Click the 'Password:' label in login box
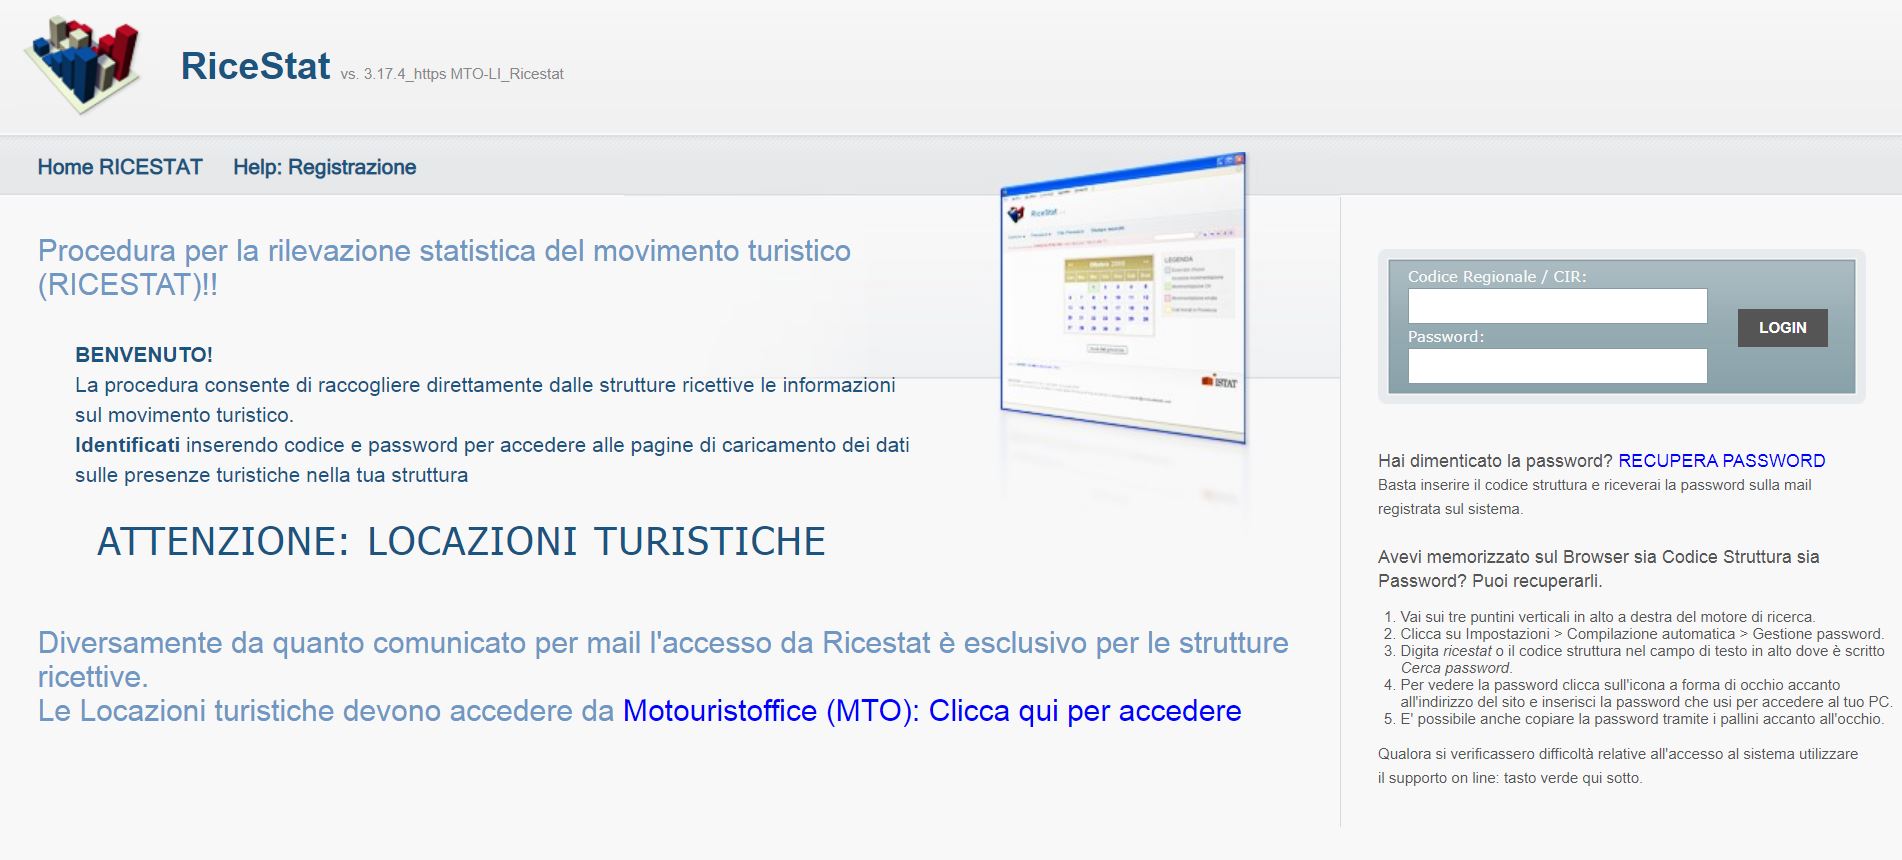Image resolution: width=1902 pixels, height=860 pixels. pyautogui.click(x=1446, y=337)
